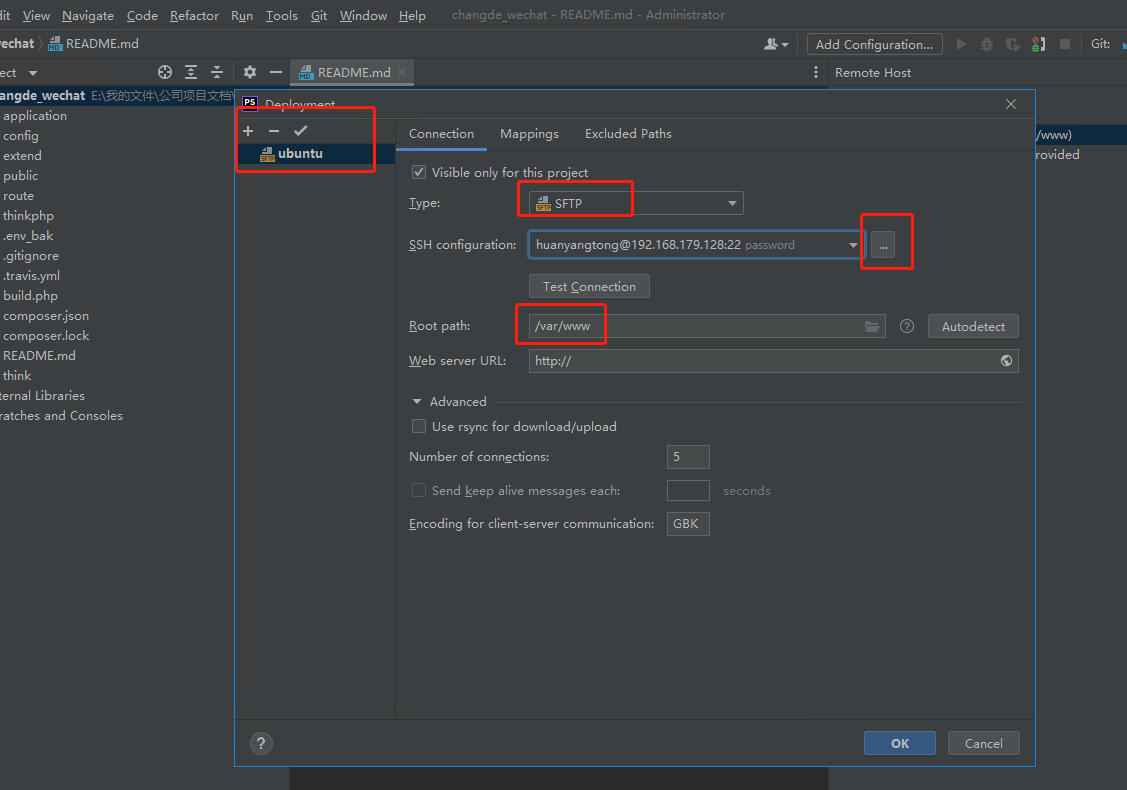Open Project panel settings gear

[249, 72]
